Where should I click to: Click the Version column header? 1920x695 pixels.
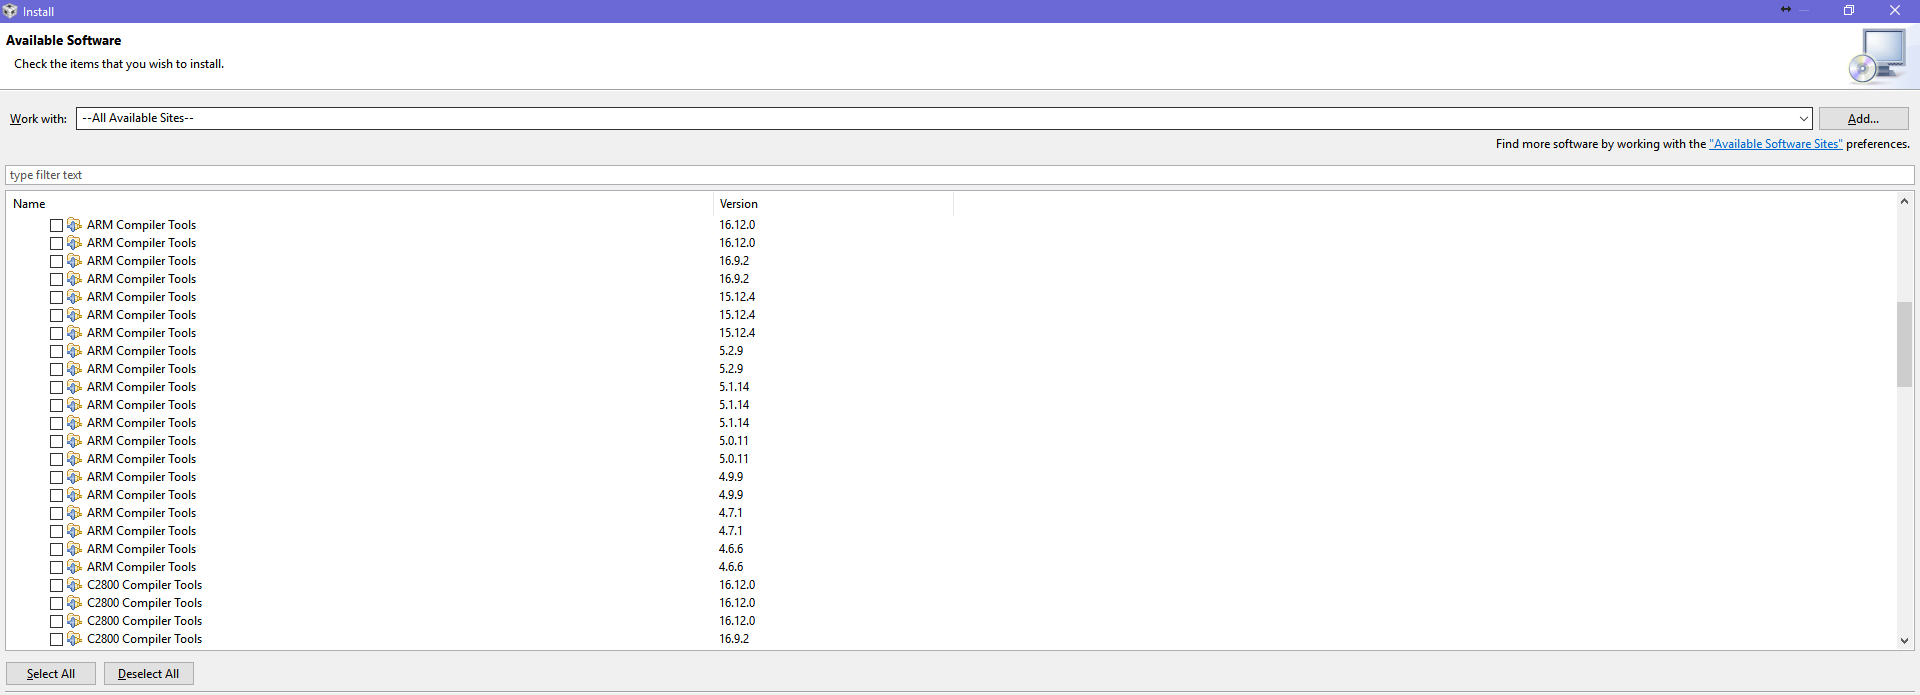coord(834,204)
